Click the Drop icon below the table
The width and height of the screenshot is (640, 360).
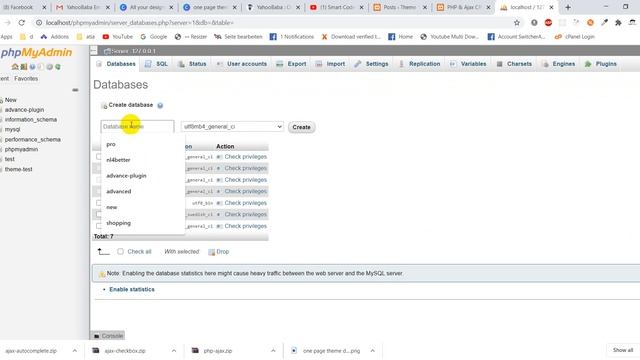pos(211,252)
